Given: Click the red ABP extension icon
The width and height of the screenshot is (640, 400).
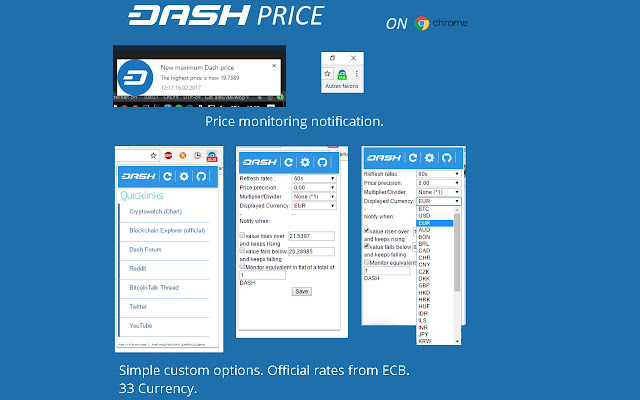Looking at the screenshot, I should (x=168, y=155).
